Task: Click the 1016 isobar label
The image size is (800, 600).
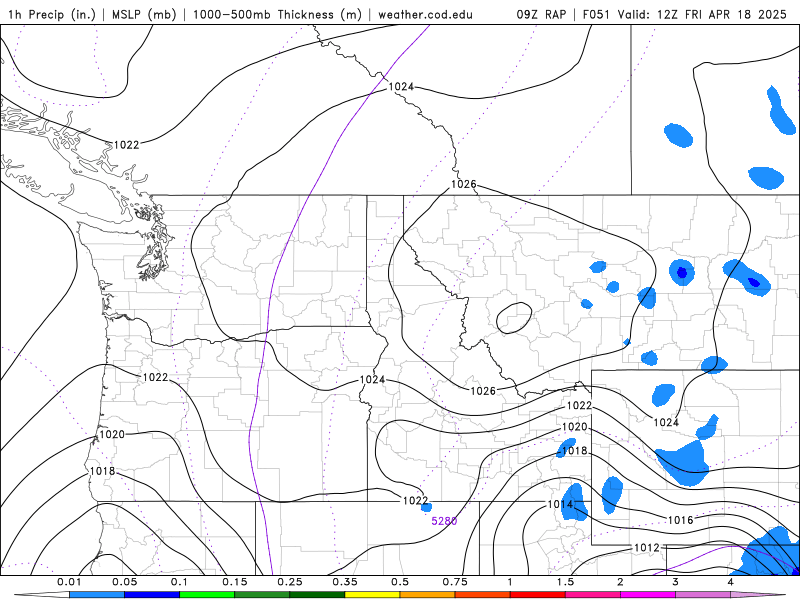Action: (681, 520)
